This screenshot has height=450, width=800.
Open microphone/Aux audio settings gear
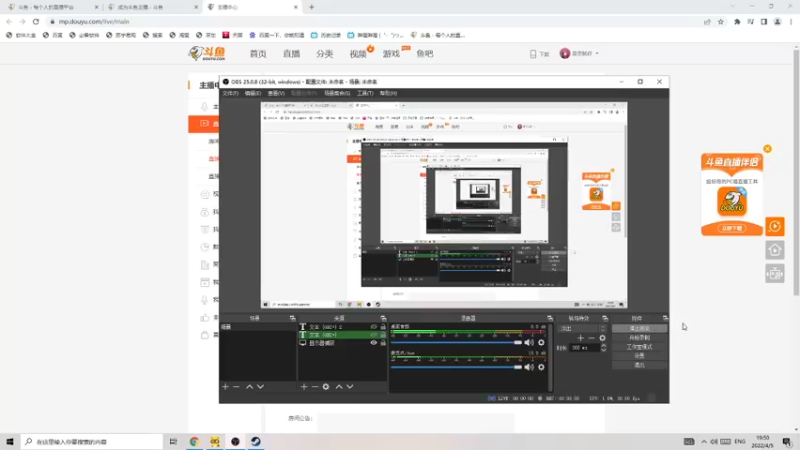point(541,367)
